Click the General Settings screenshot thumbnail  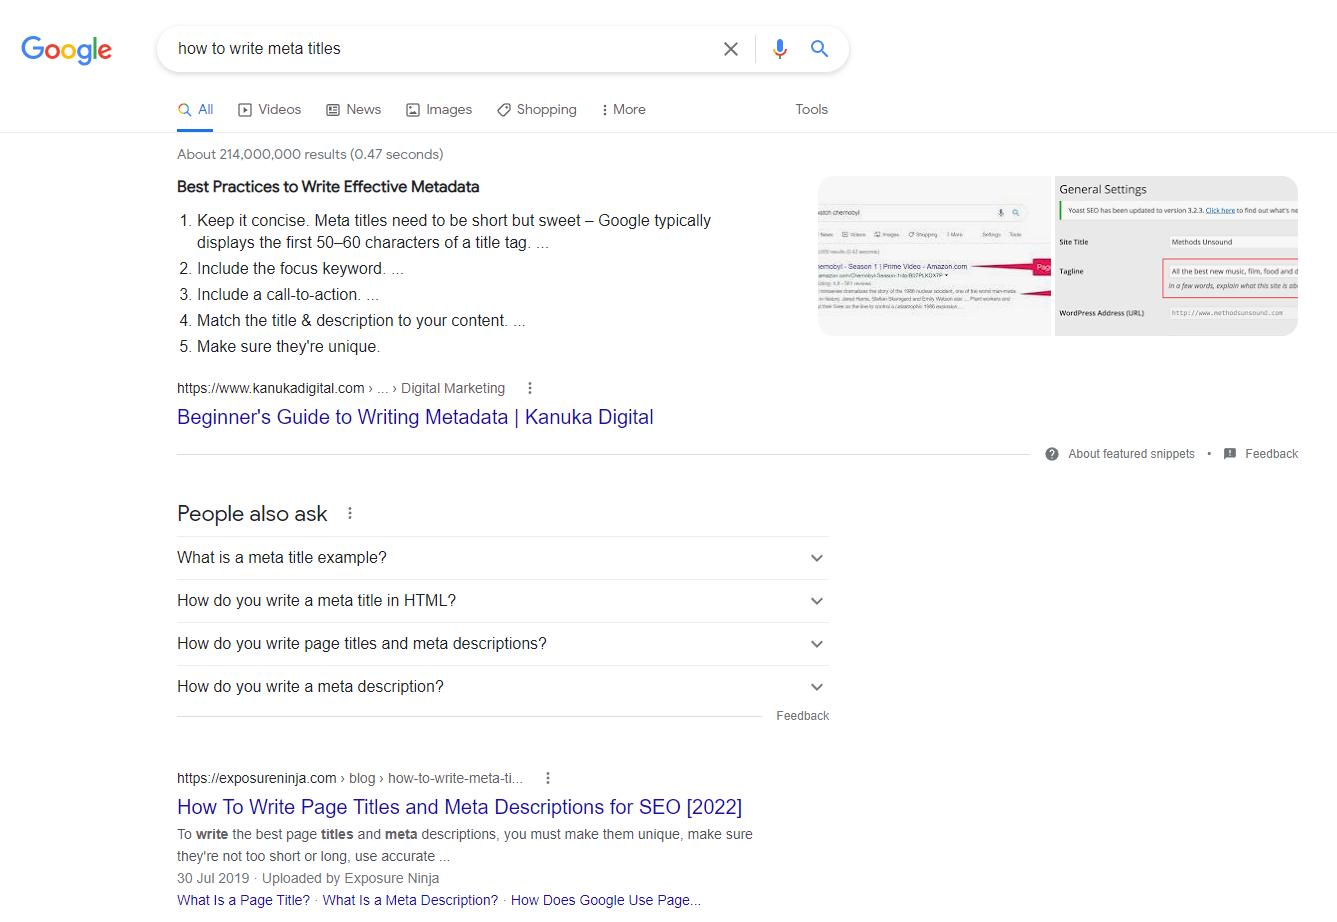coord(1175,255)
